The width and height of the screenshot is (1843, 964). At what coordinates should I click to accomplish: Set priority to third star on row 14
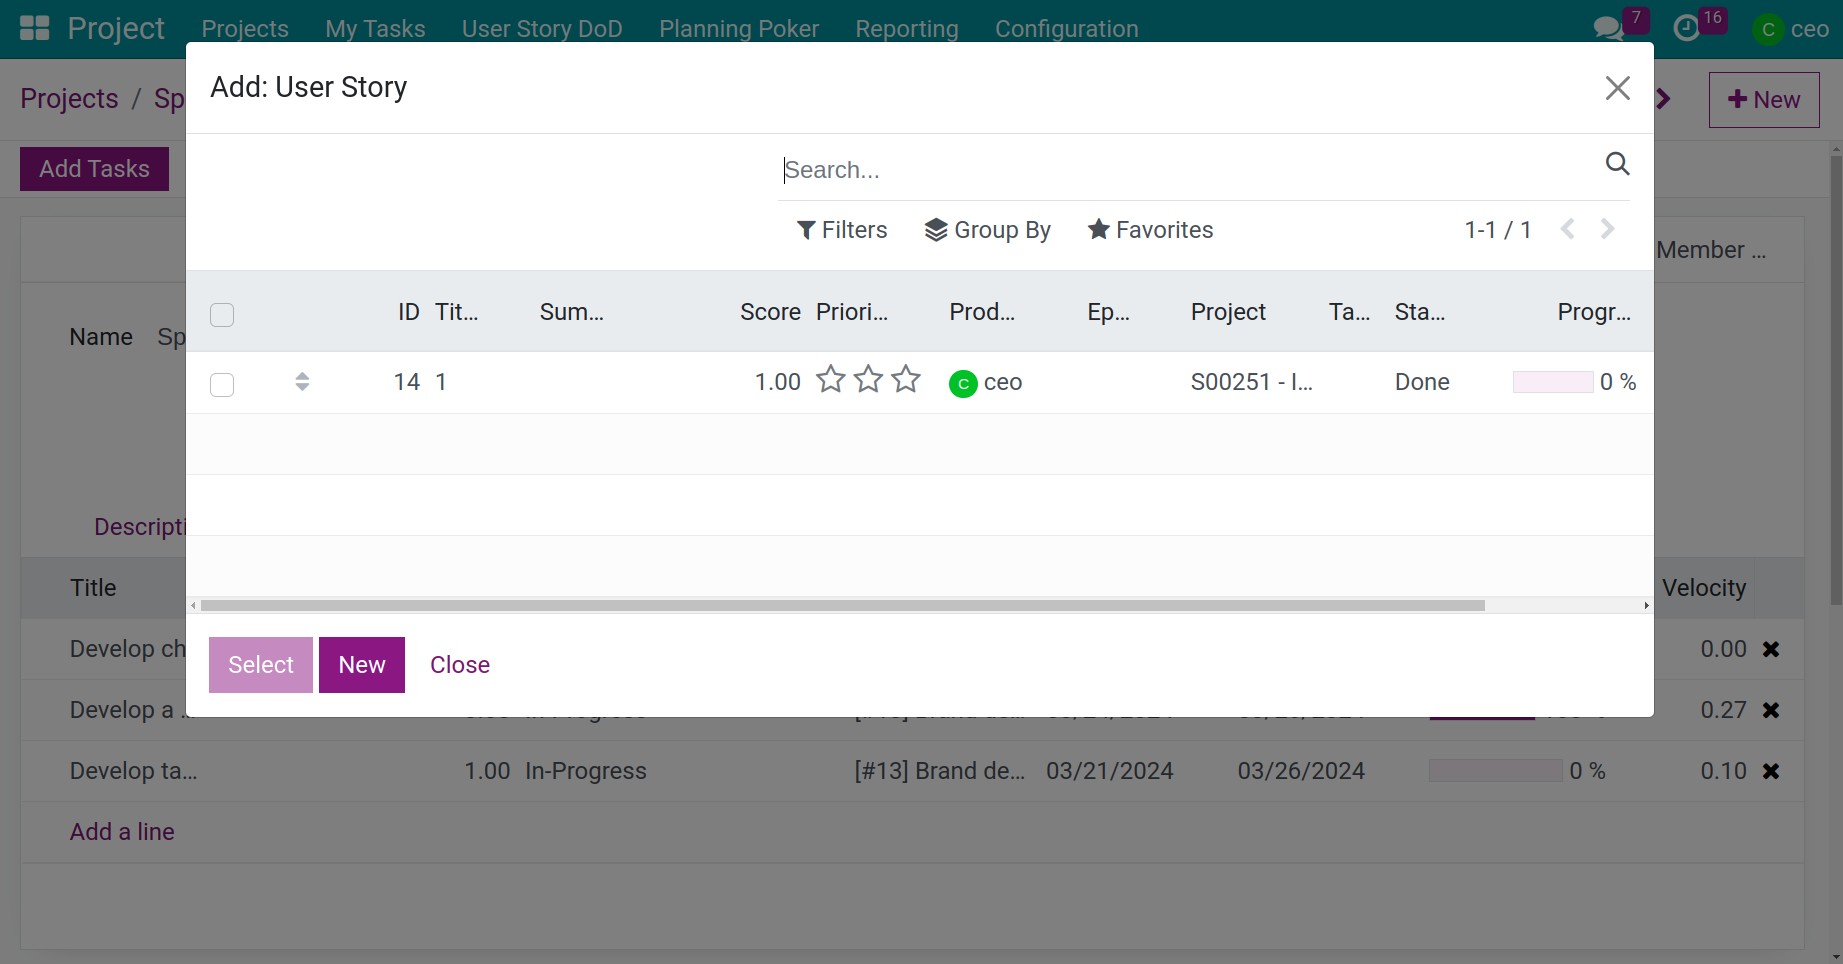point(906,380)
